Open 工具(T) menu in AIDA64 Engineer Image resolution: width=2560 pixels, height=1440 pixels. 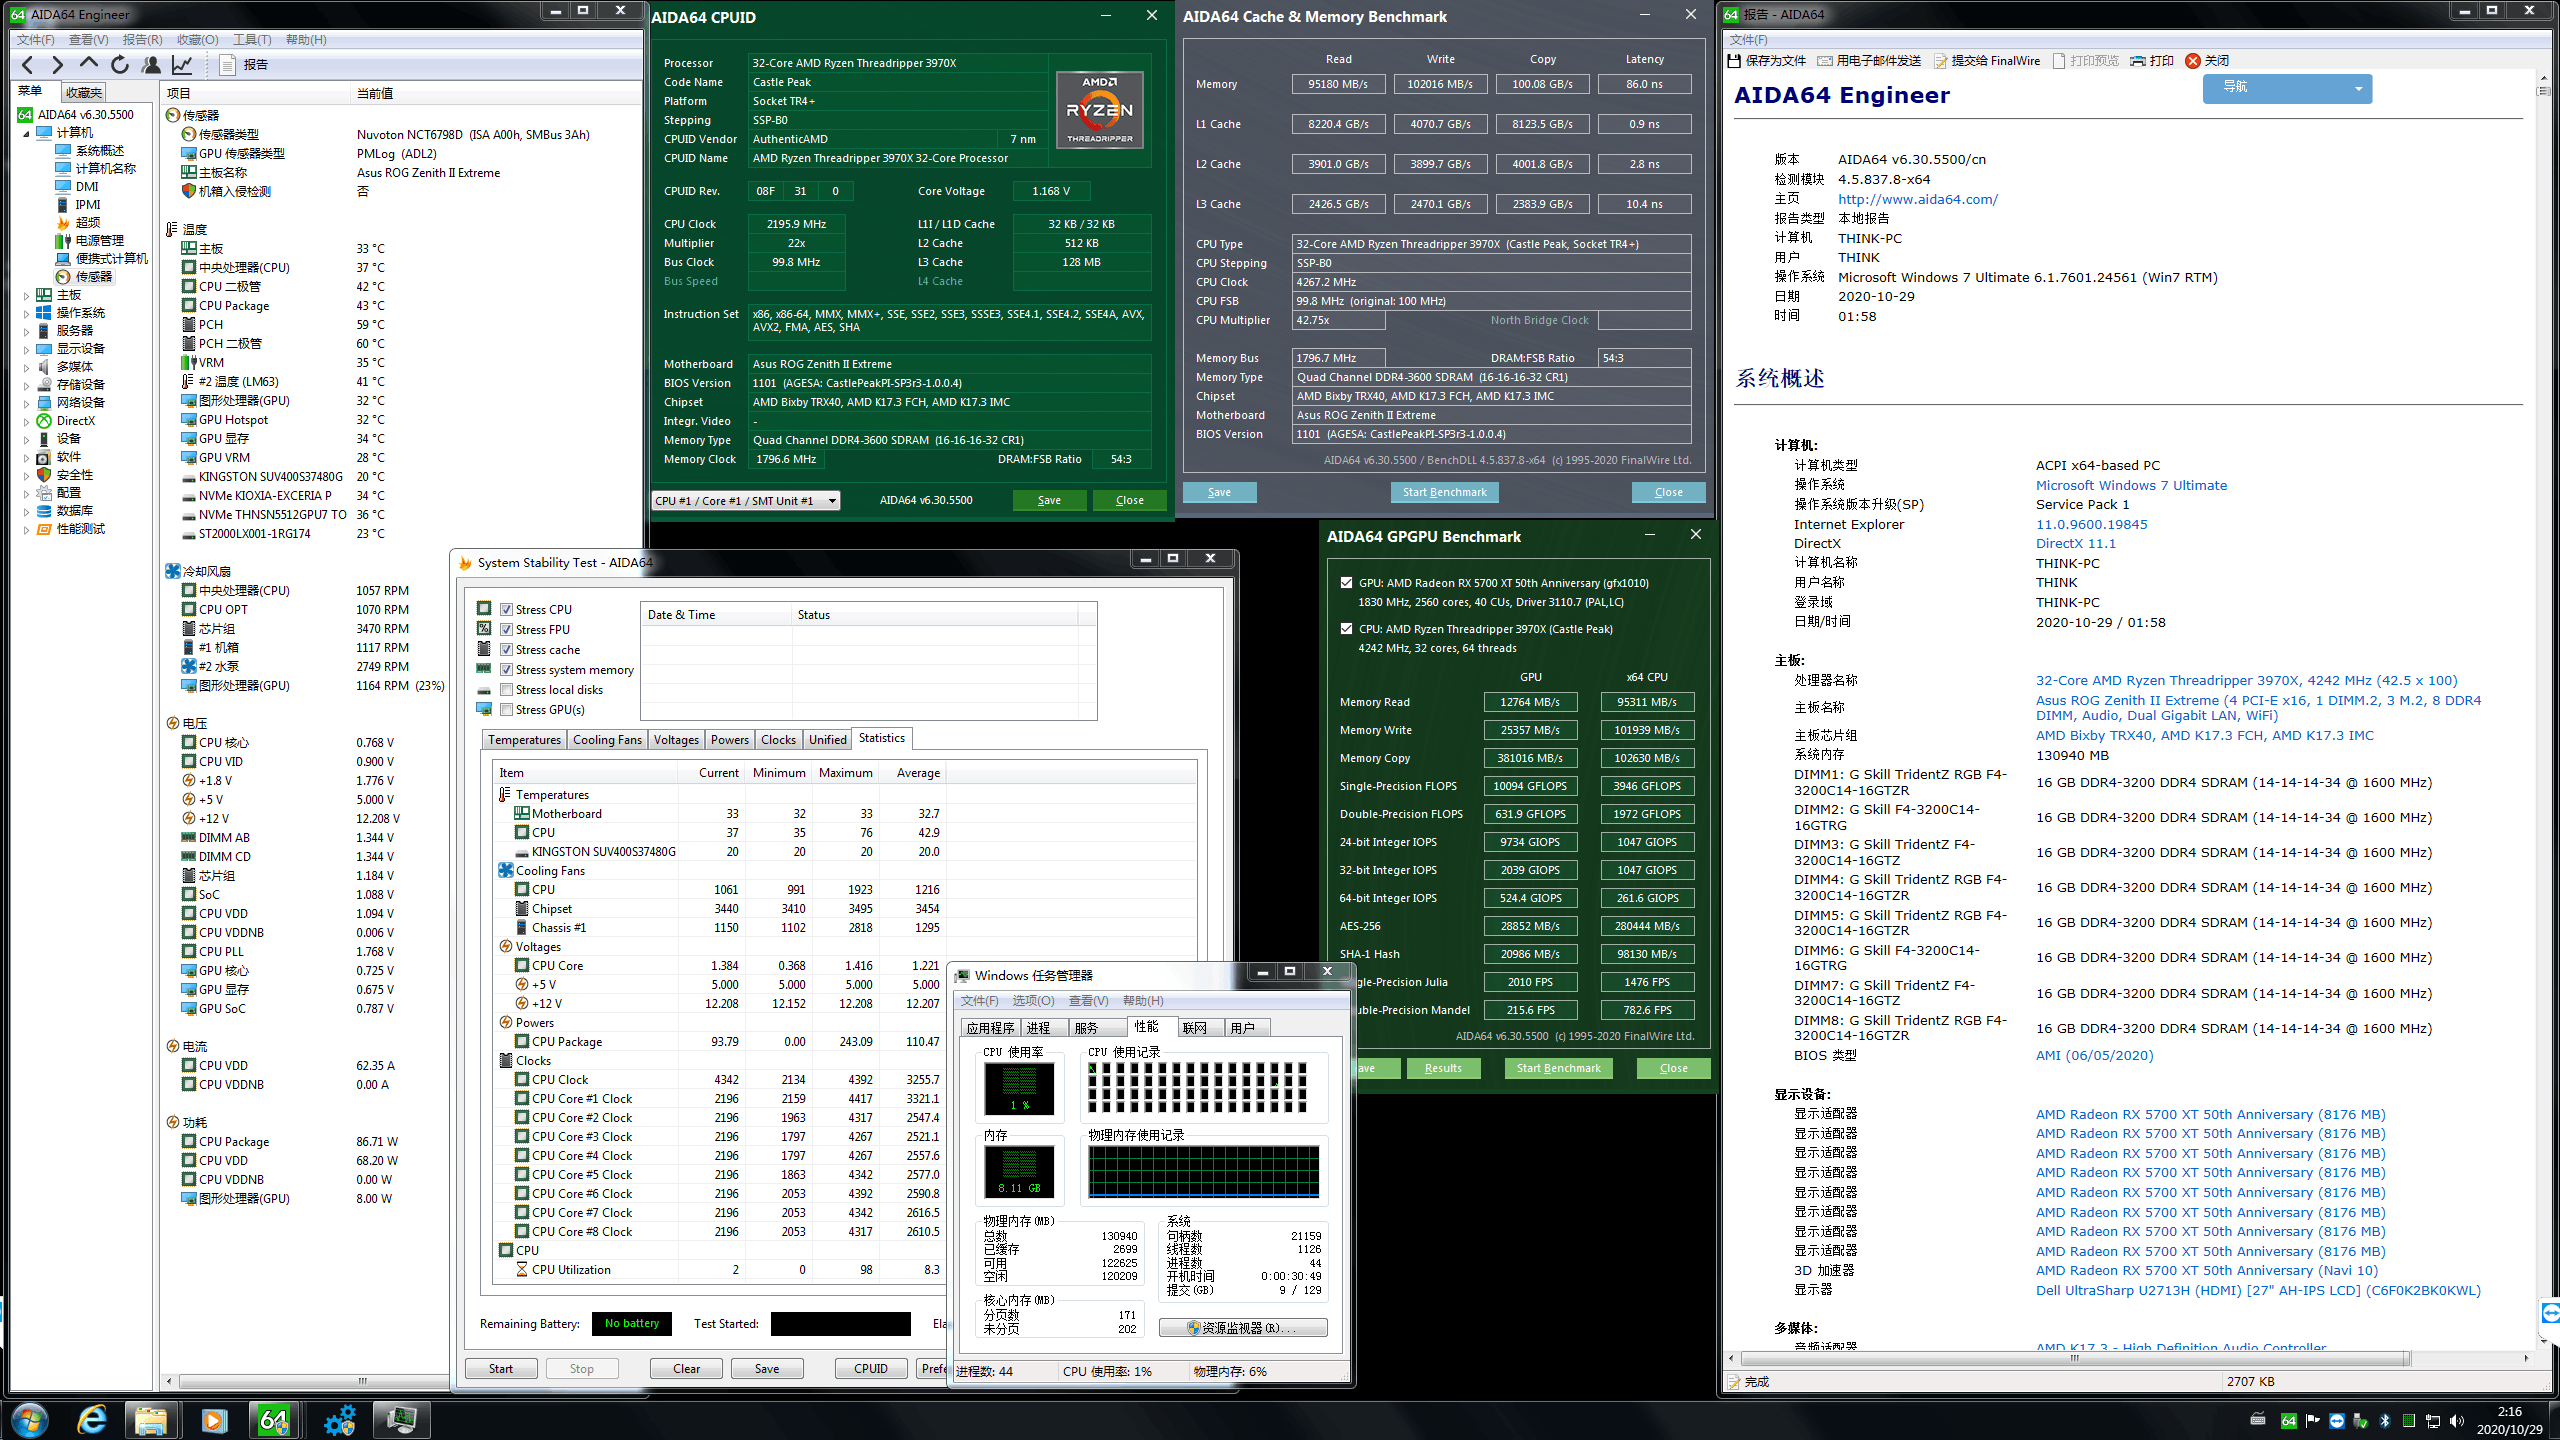tap(252, 40)
